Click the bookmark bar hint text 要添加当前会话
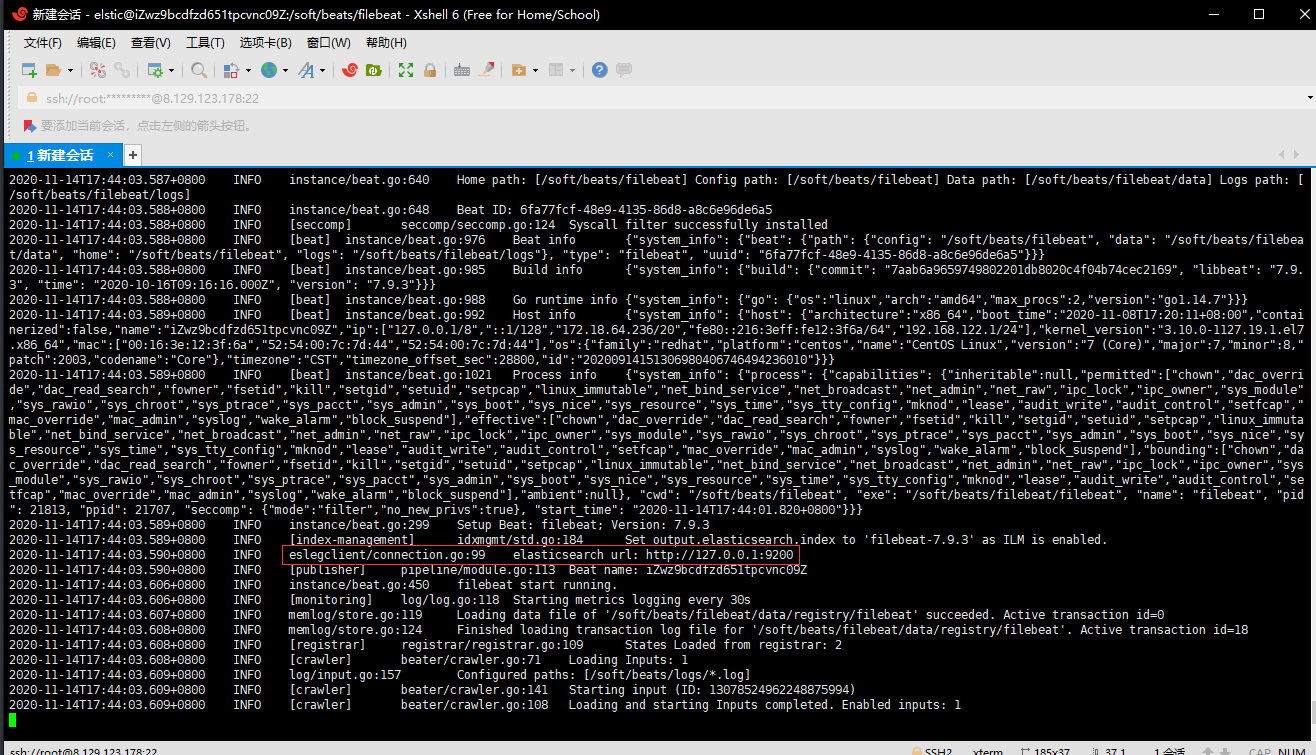This screenshot has height=755, width=1316. point(146,126)
